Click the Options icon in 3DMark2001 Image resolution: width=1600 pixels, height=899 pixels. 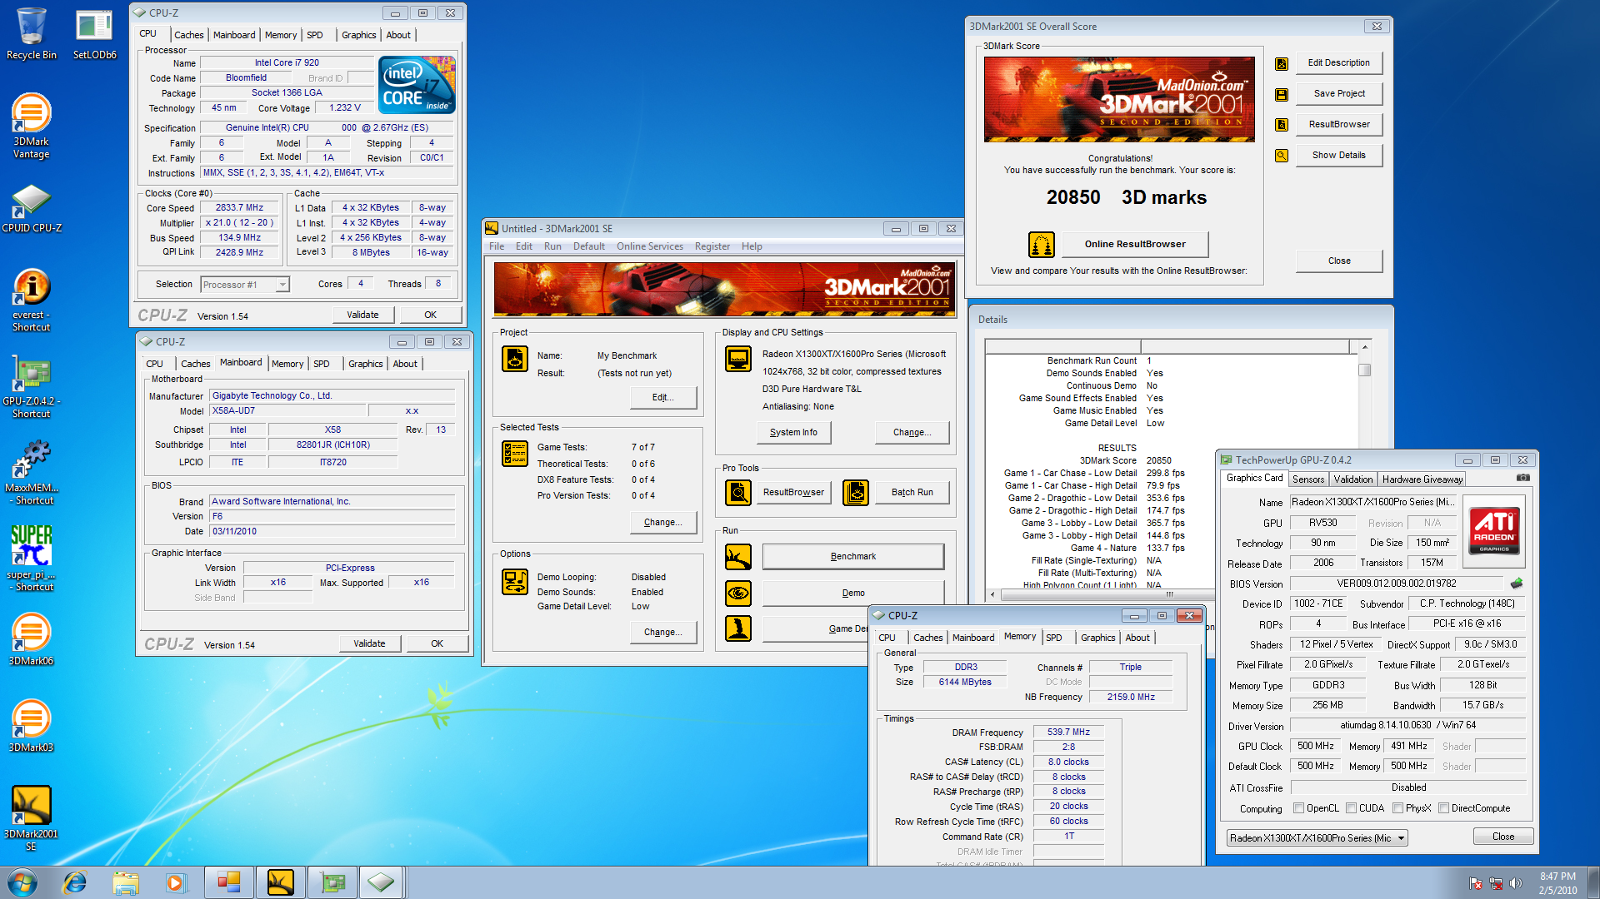[x=515, y=581]
